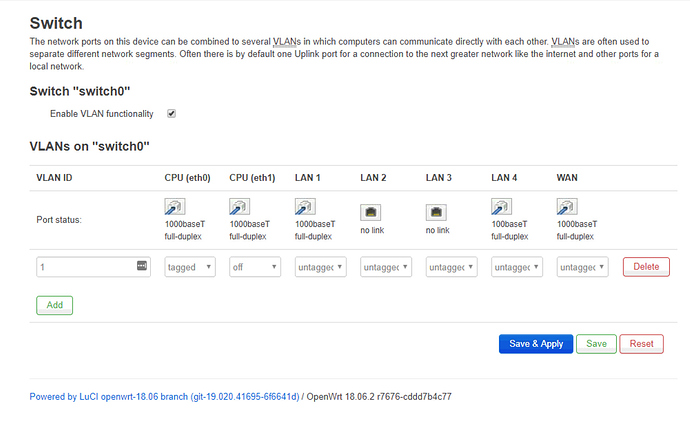Open the CPU (eth1) off dropdown
Image resolution: width=690 pixels, height=425 pixels.
255,267
